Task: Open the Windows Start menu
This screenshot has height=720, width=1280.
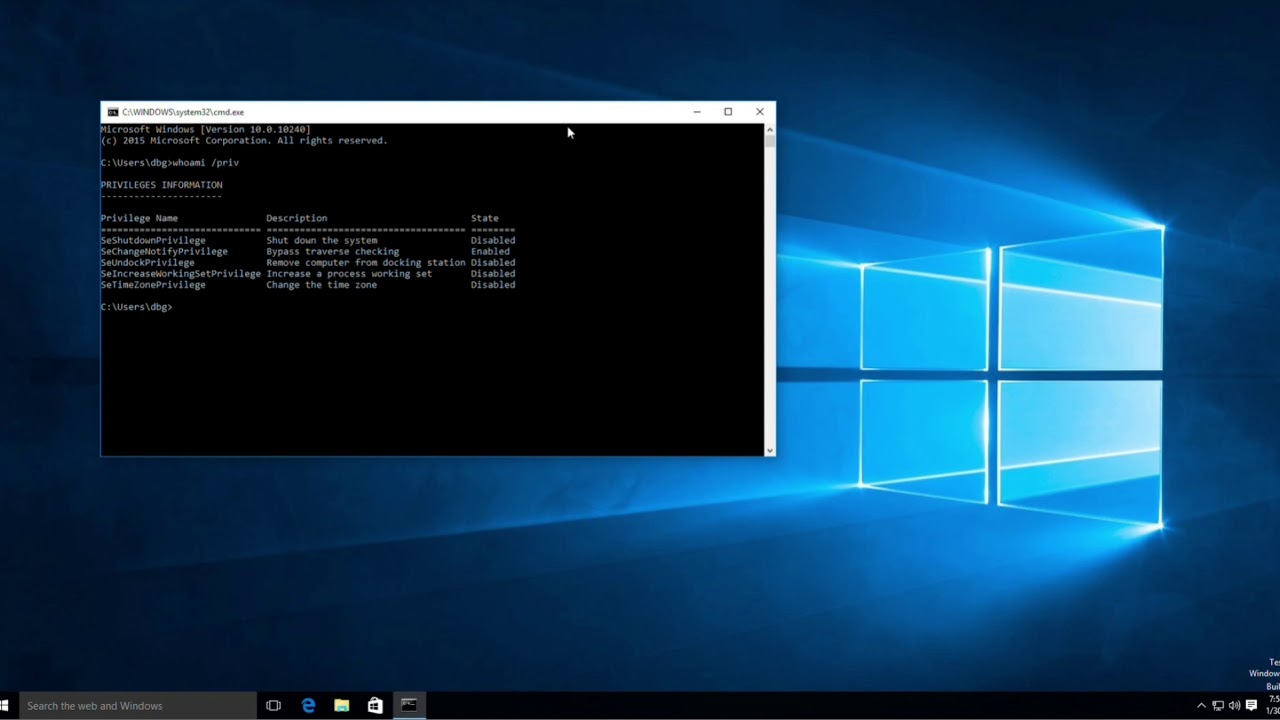Action: tap(5, 705)
